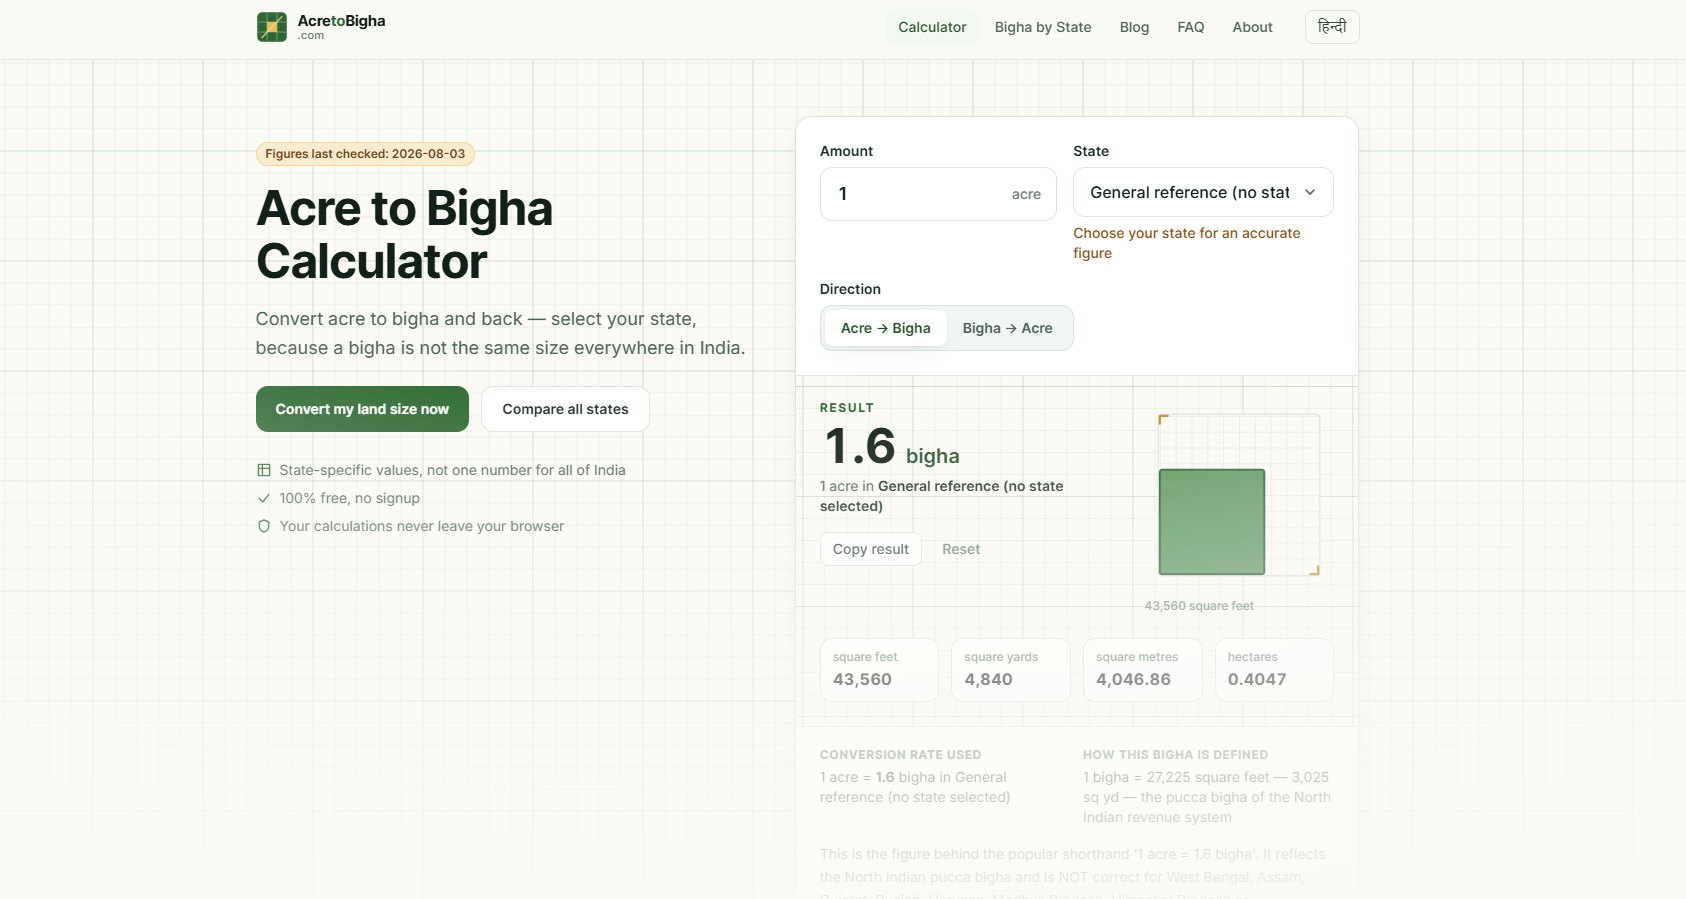Click the table icon beside State-specific values
1686x899 pixels.
click(264, 470)
